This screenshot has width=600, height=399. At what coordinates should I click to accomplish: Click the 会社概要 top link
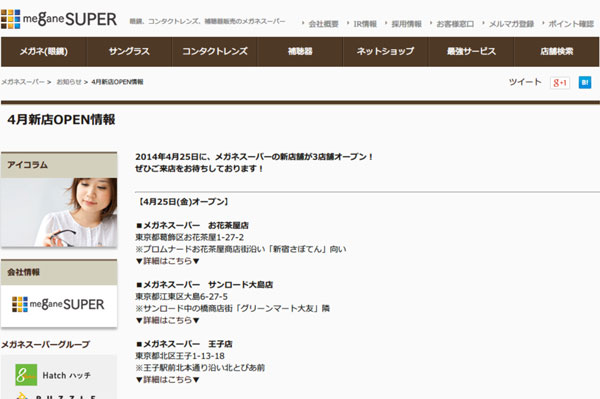pos(323,24)
